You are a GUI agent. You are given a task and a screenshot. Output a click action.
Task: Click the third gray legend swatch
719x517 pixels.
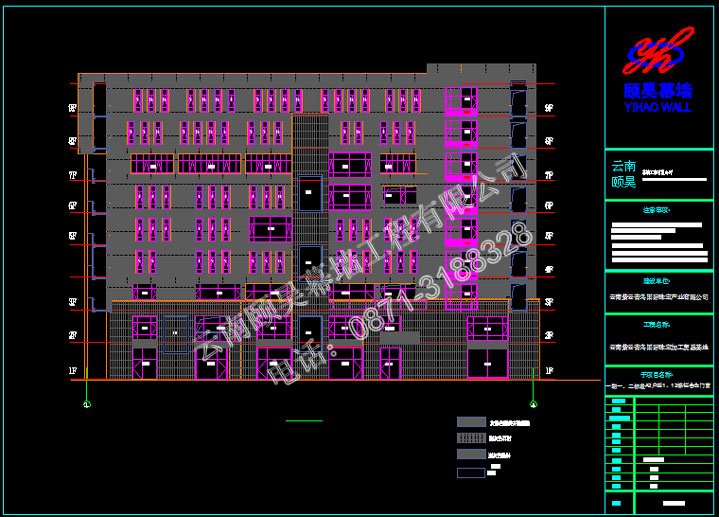click(471, 454)
